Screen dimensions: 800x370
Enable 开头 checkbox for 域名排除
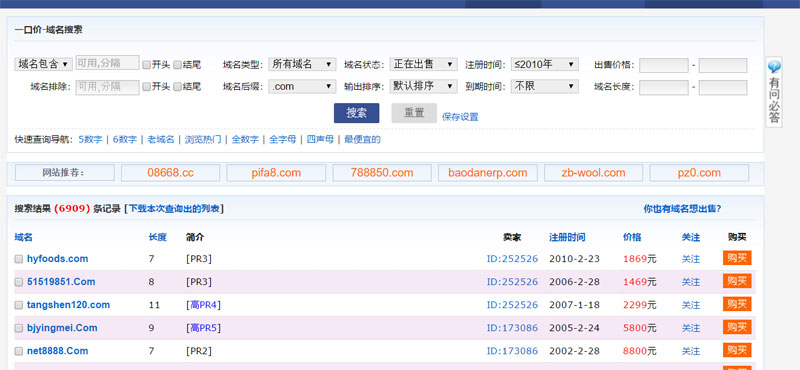pyautogui.click(x=146, y=87)
